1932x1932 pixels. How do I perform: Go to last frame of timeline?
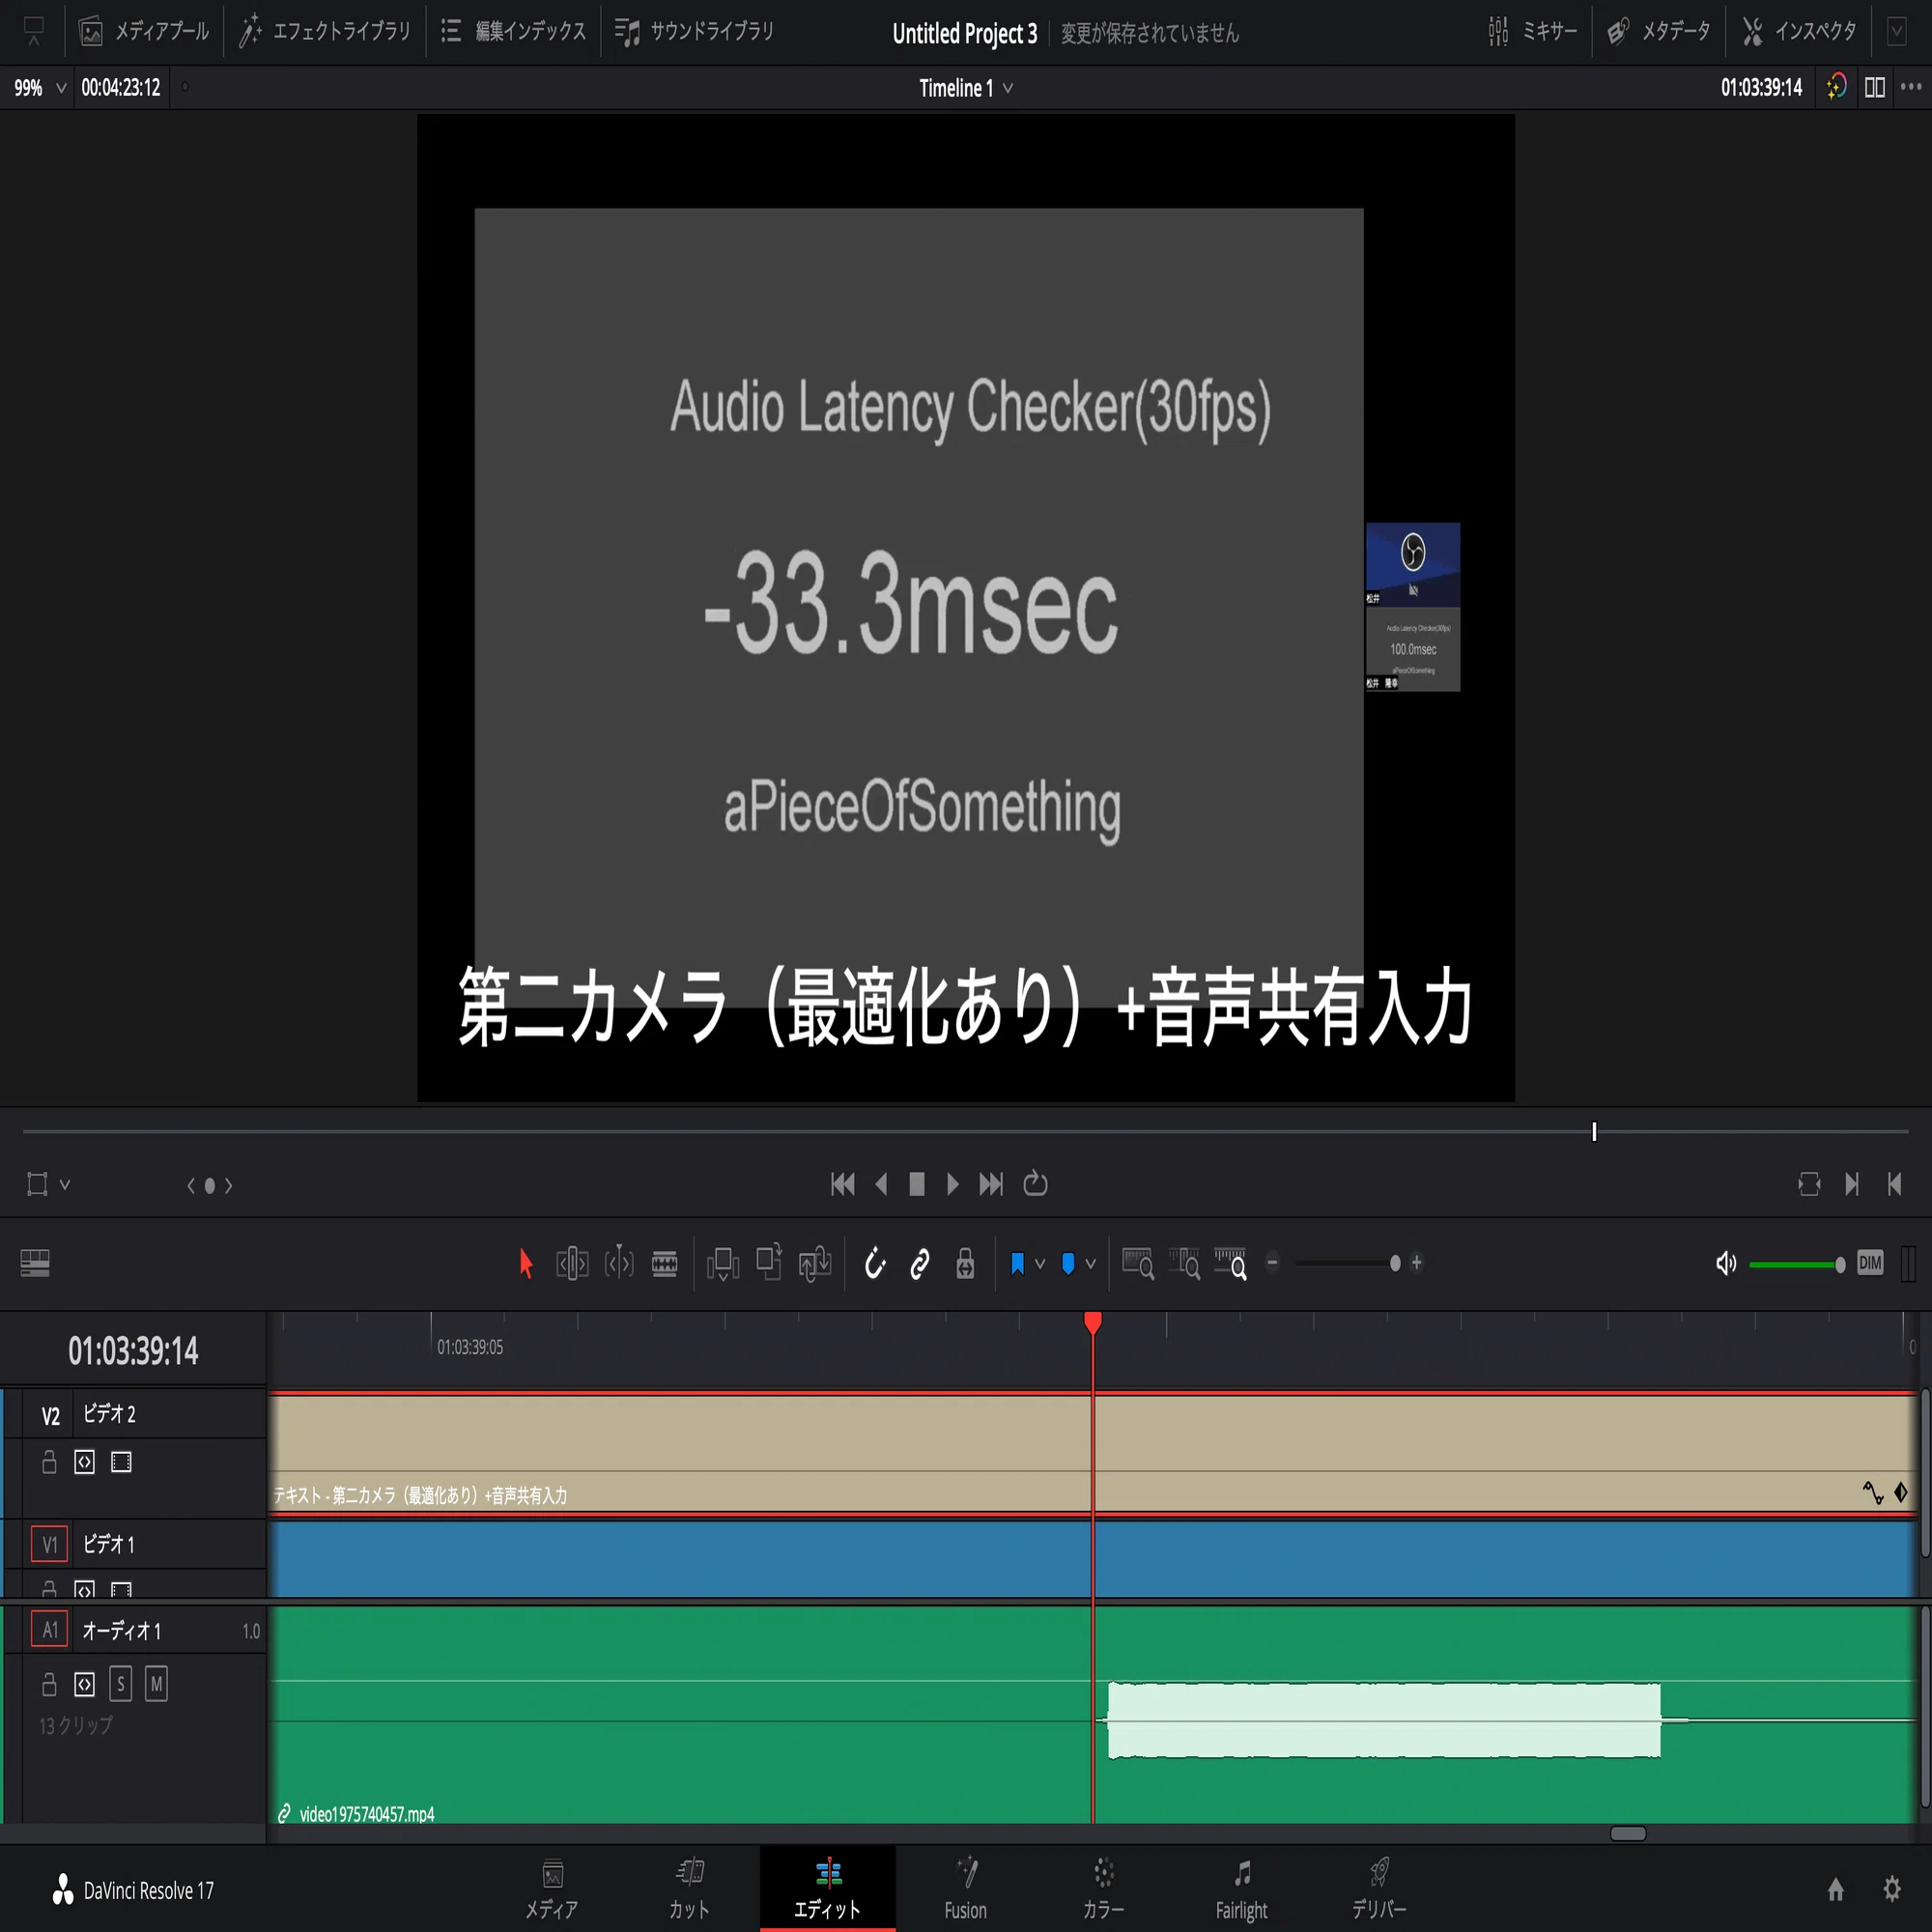coord(991,1185)
